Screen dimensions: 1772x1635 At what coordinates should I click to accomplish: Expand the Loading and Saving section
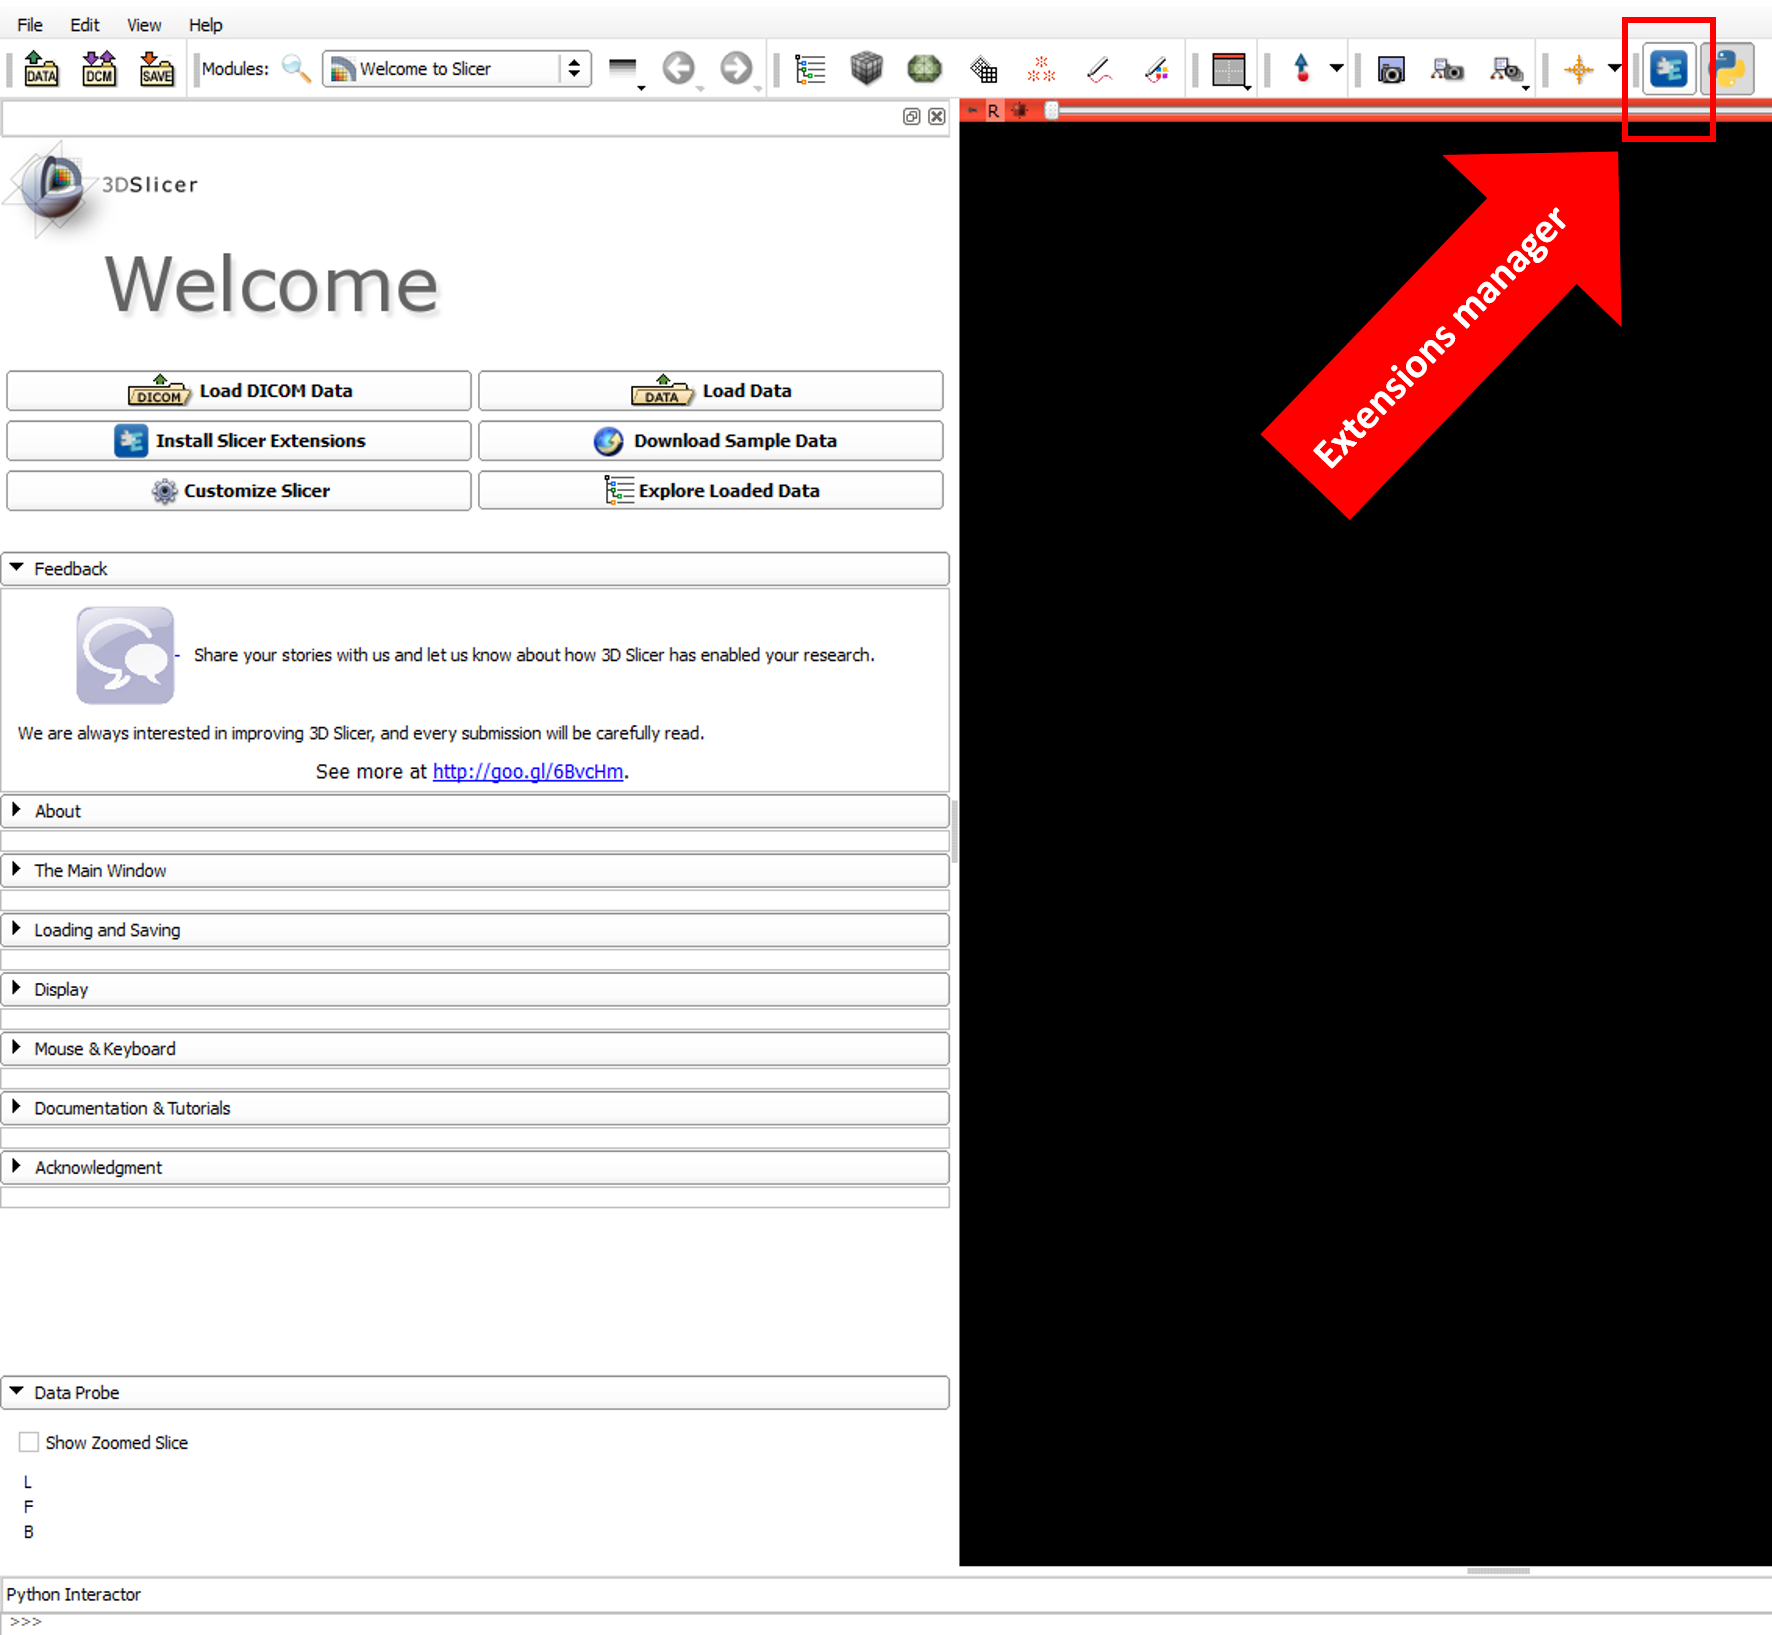[475, 930]
